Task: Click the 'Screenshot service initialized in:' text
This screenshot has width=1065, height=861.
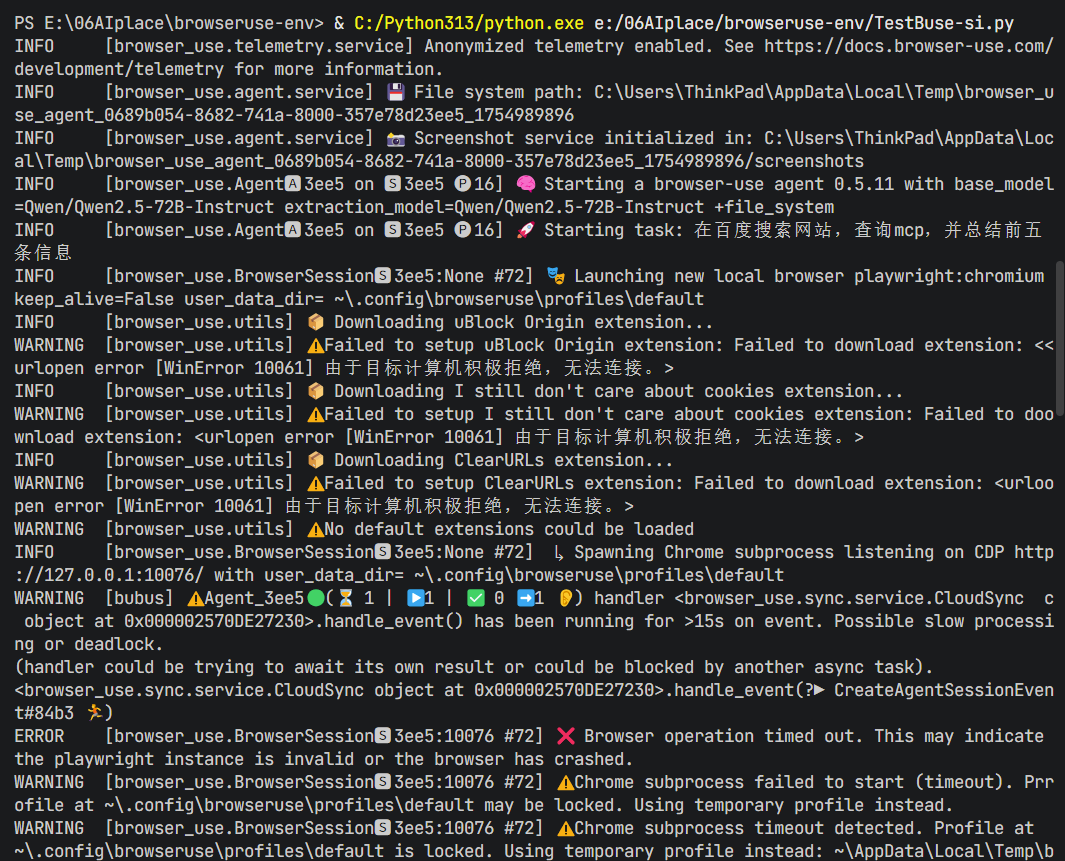Action: point(583,139)
